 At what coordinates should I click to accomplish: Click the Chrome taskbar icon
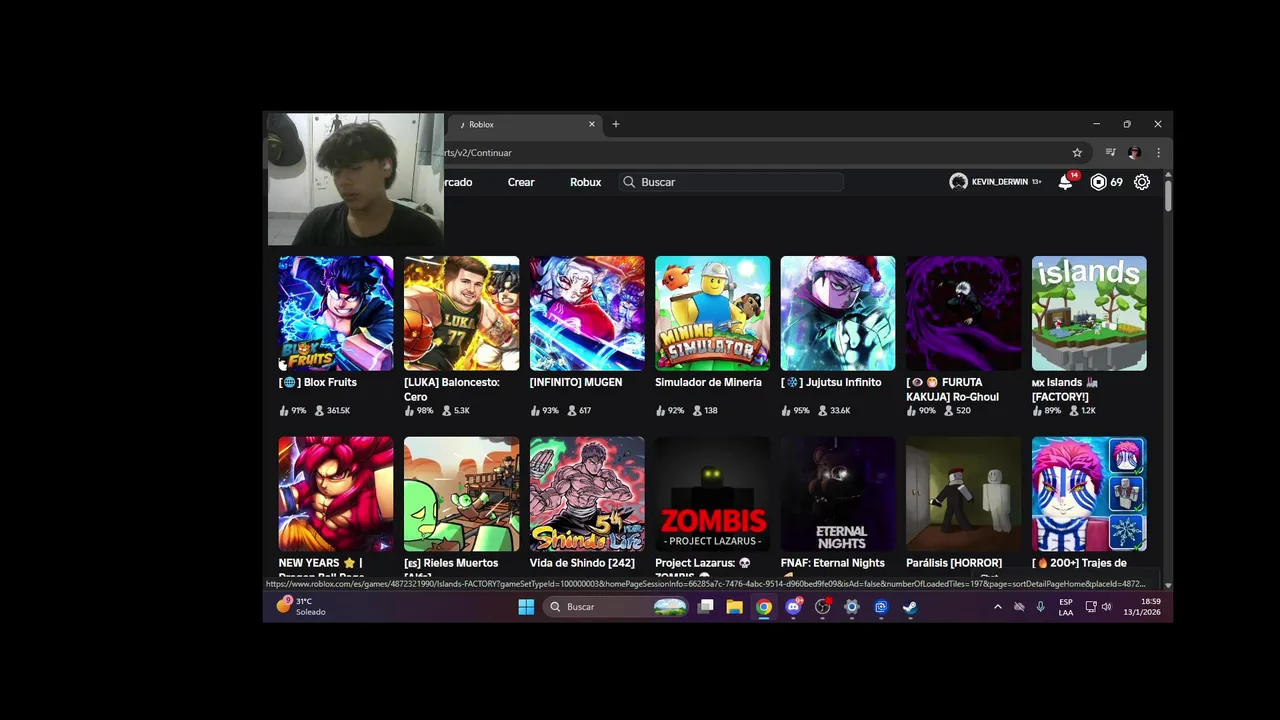click(764, 607)
